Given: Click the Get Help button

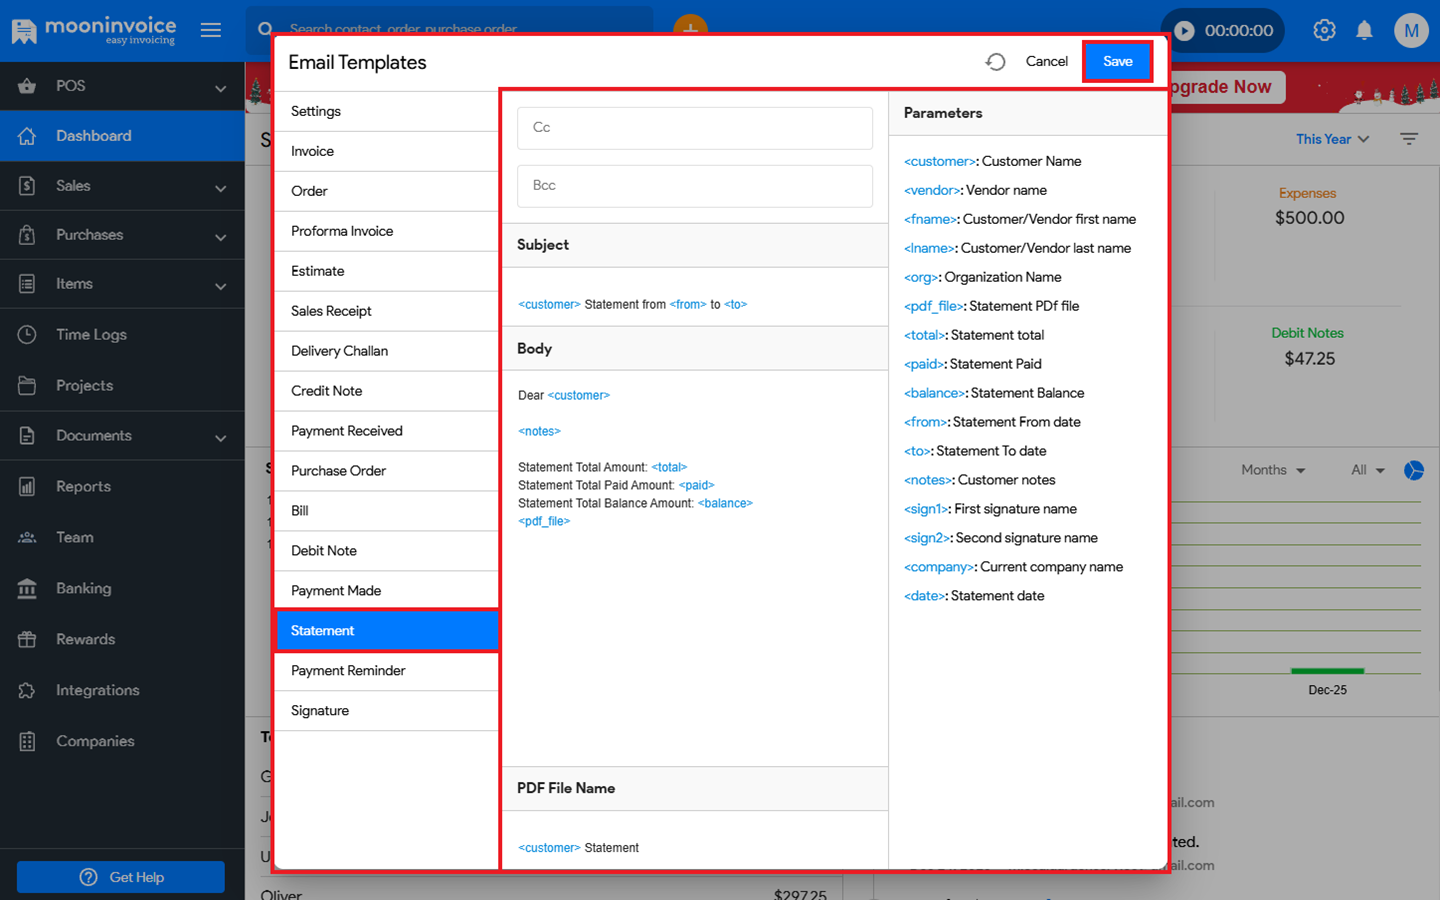Looking at the screenshot, I should (x=121, y=877).
